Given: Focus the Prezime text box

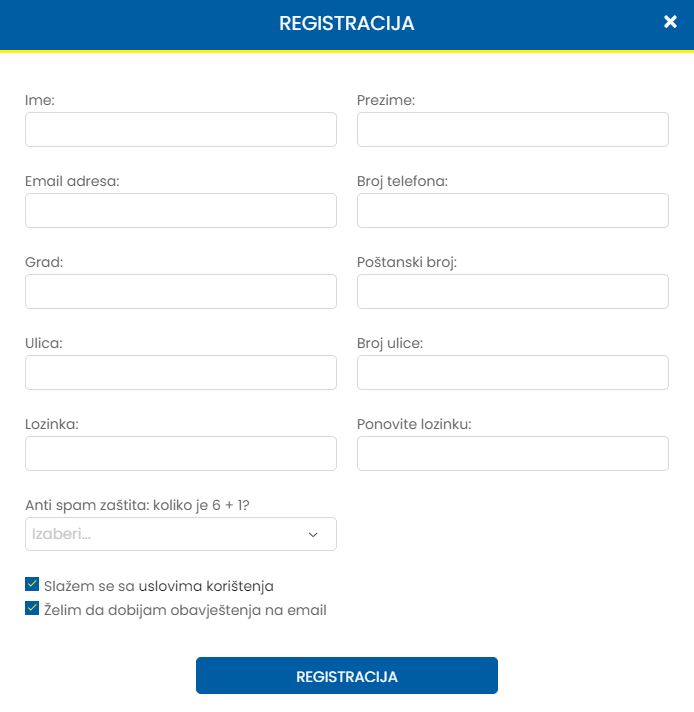Looking at the screenshot, I should click(x=513, y=129).
